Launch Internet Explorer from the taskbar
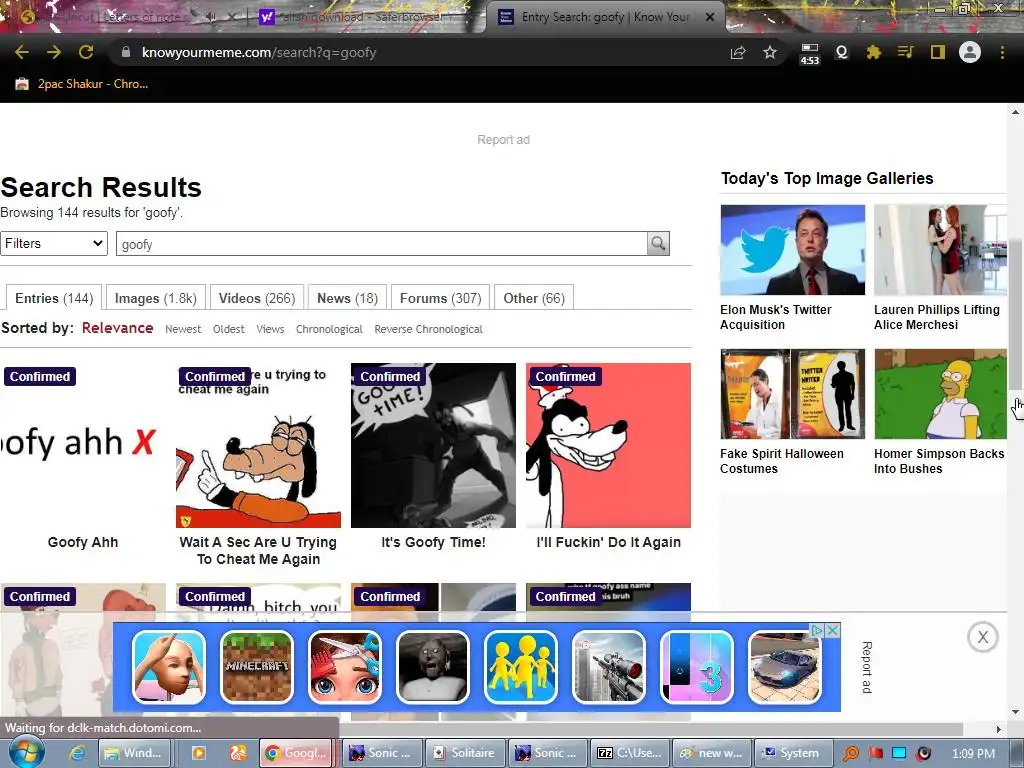The width and height of the screenshot is (1024, 768). (x=77, y=753)
